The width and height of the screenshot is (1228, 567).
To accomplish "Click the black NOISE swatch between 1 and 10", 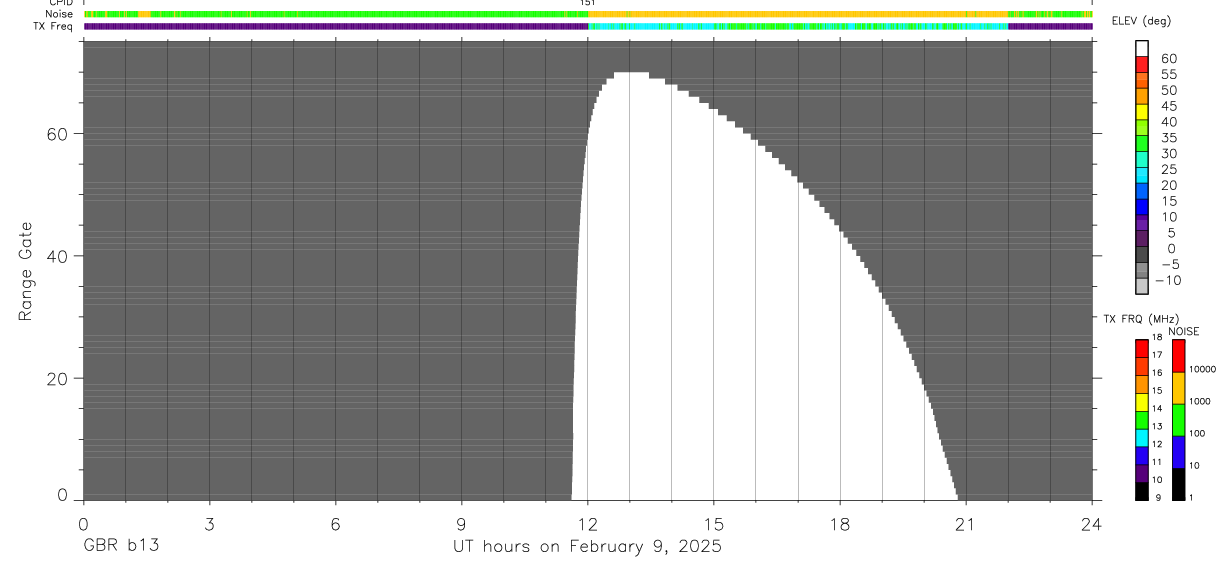I will click(x=1178, y=483).
